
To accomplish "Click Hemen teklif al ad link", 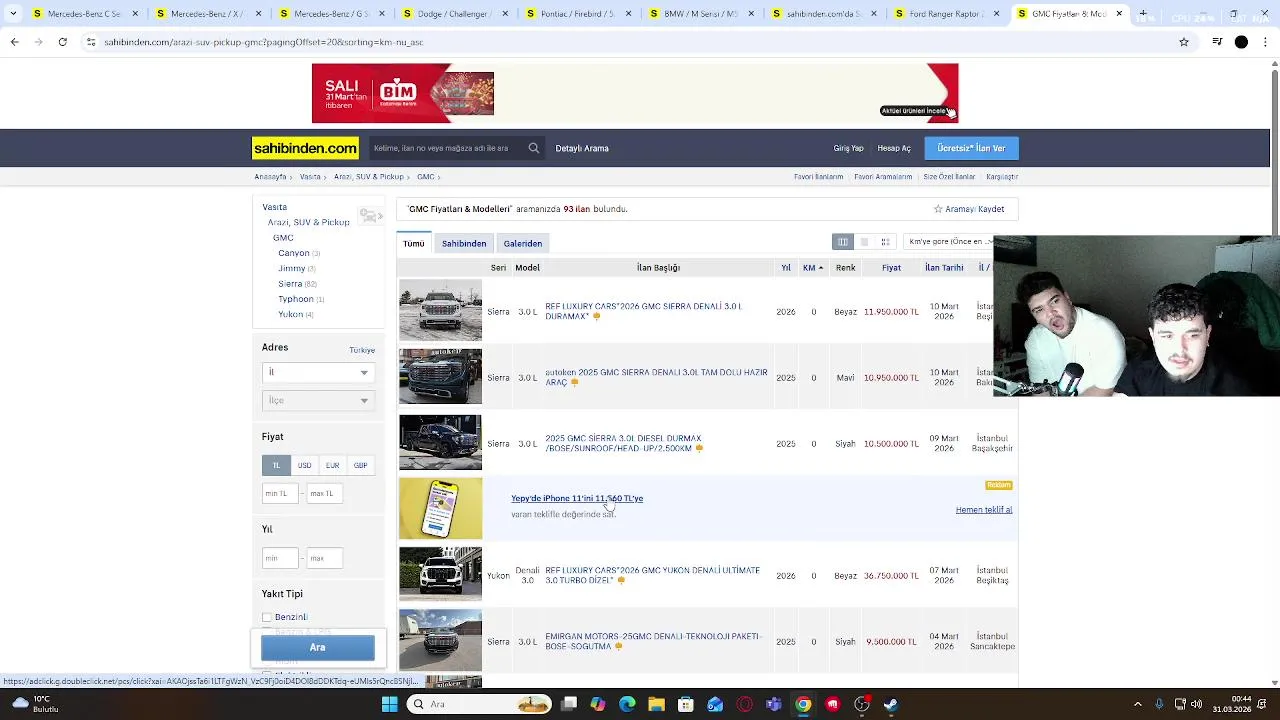I will tap(984, 510).
